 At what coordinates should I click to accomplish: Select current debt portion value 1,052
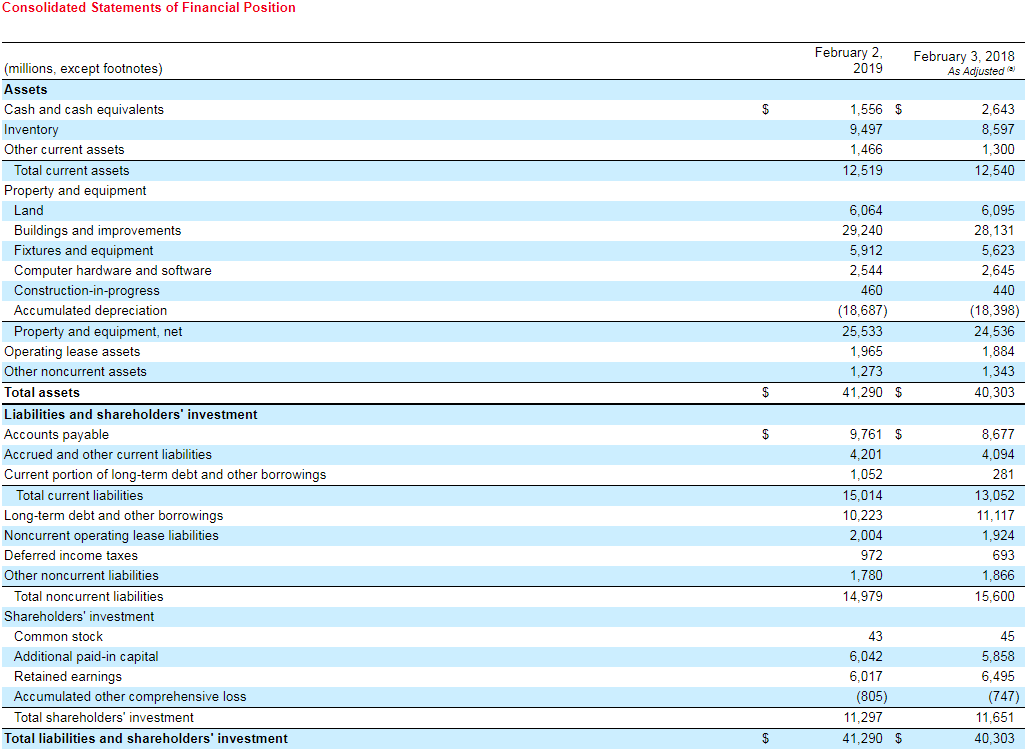(x=866, y=475)
